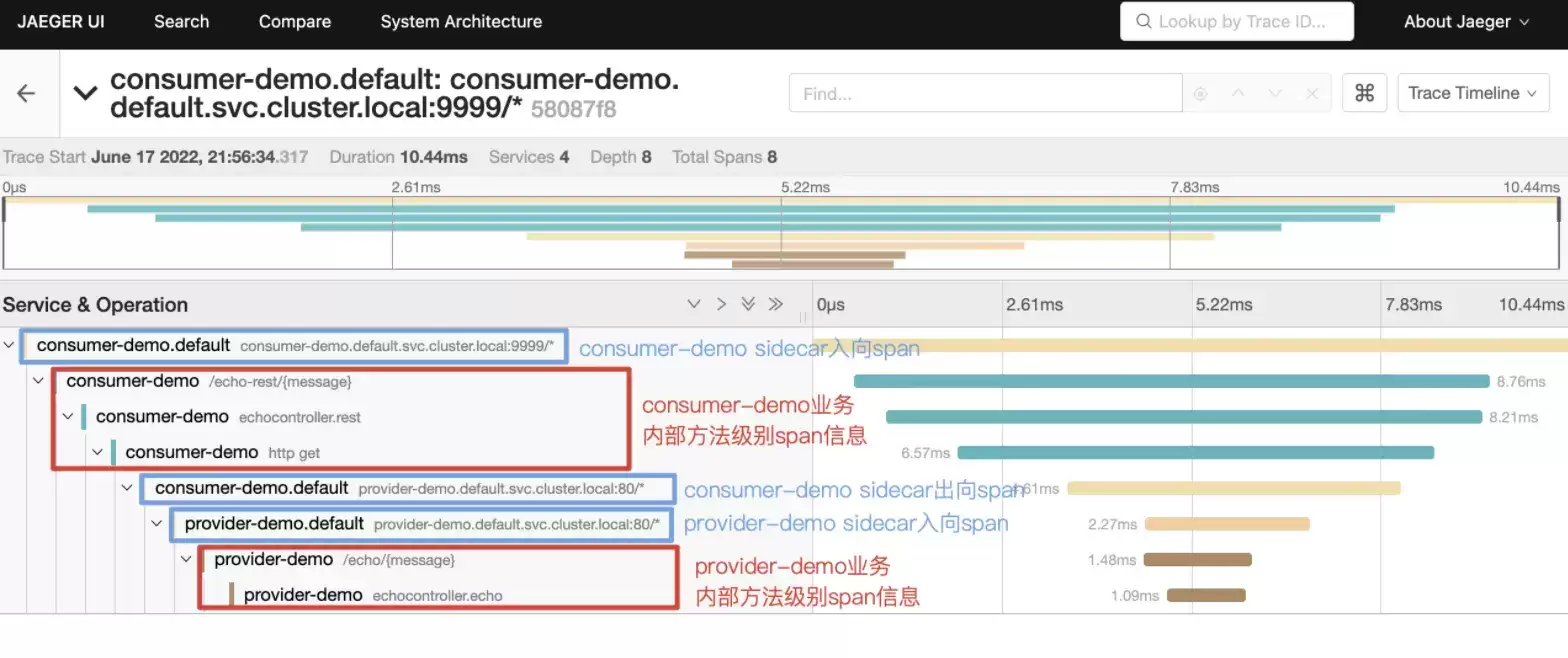Collapse the consumer-demo.default provider-demo outbound span chevron
The image size is (1568, 658).
pyautogui.click(x=127, y=488)
